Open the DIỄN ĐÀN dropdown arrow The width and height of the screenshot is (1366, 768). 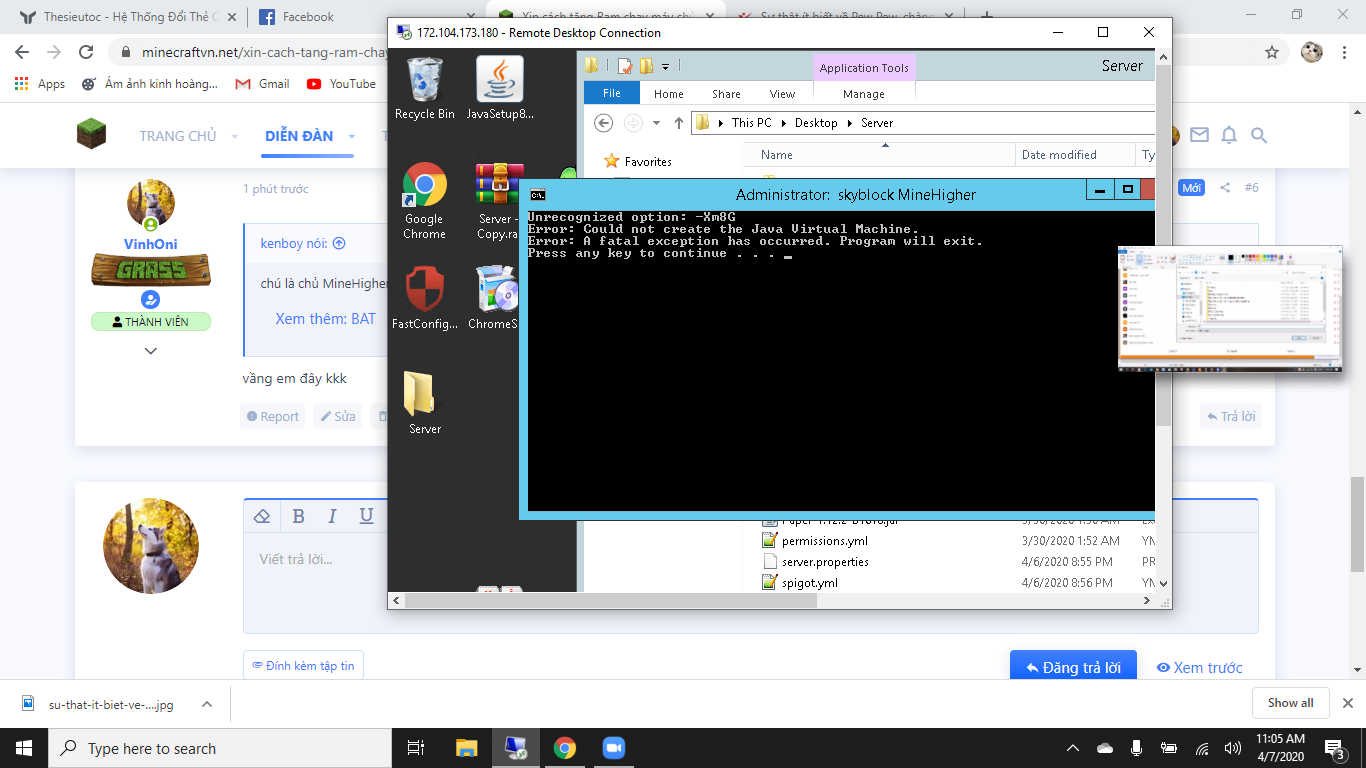[x=352, y=136]
